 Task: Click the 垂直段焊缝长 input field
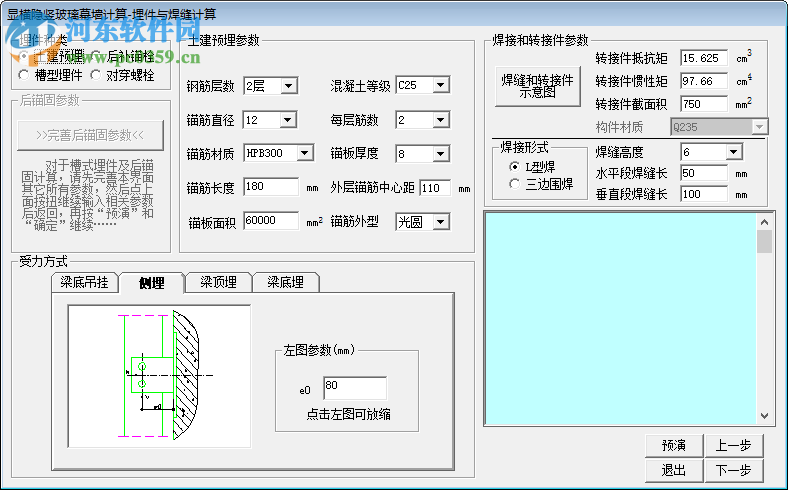tap(704, 194)
